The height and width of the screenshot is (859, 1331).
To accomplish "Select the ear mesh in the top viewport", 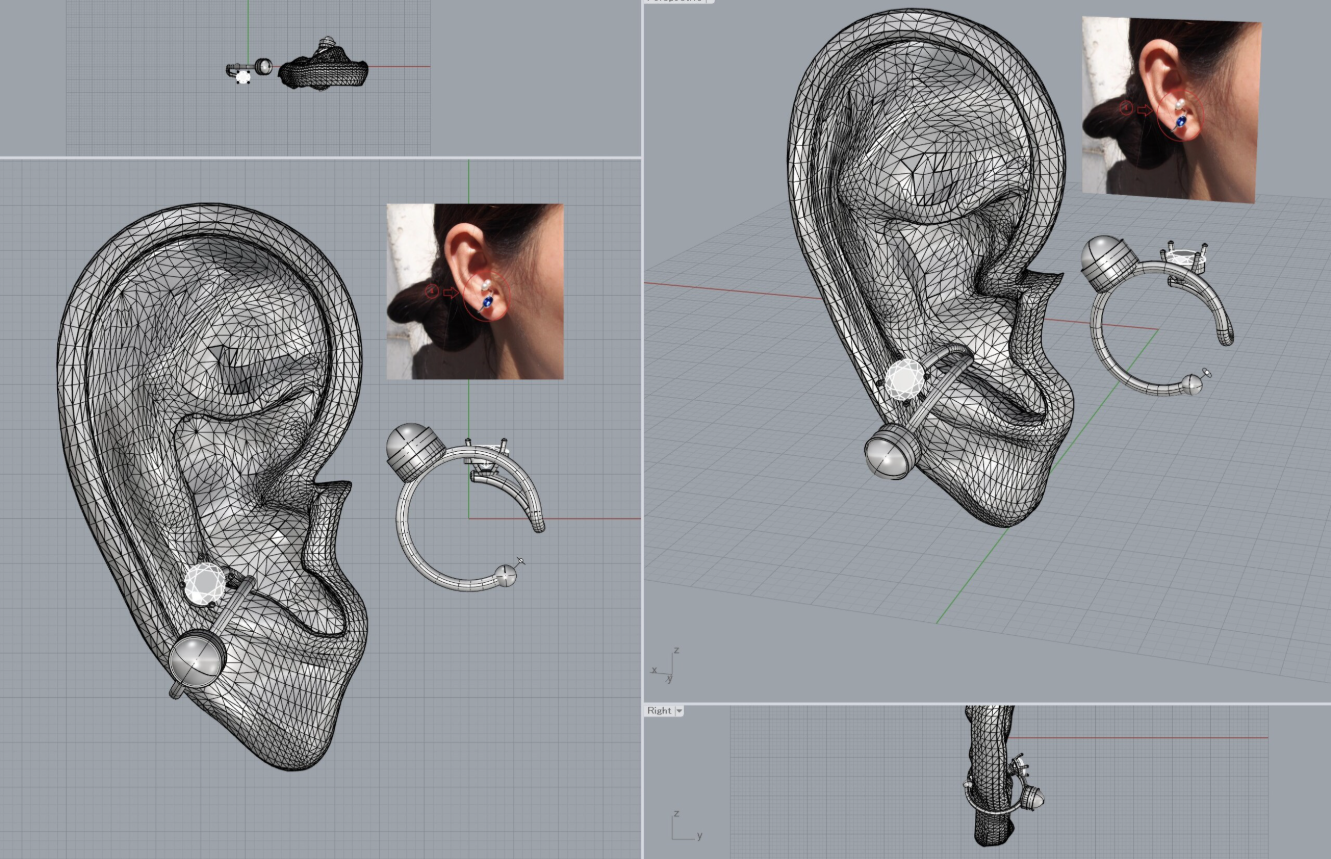I will point(322,68).
